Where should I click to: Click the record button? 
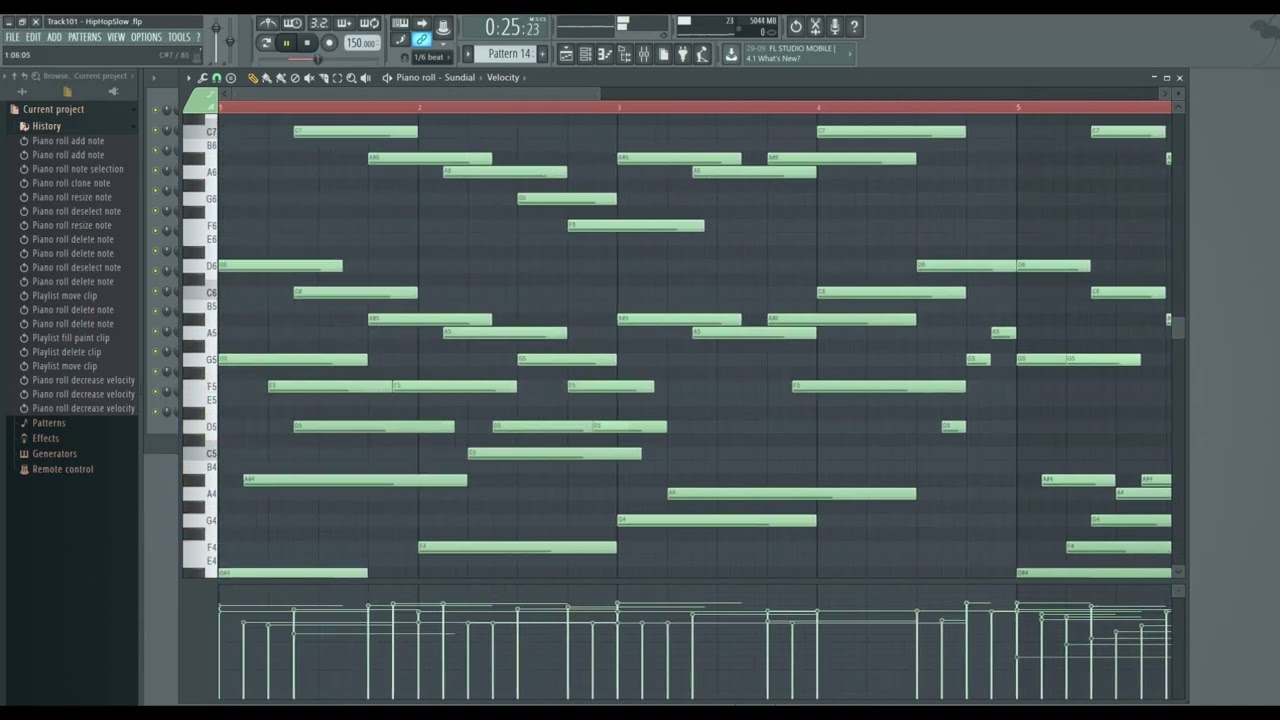tap(329, 43)
